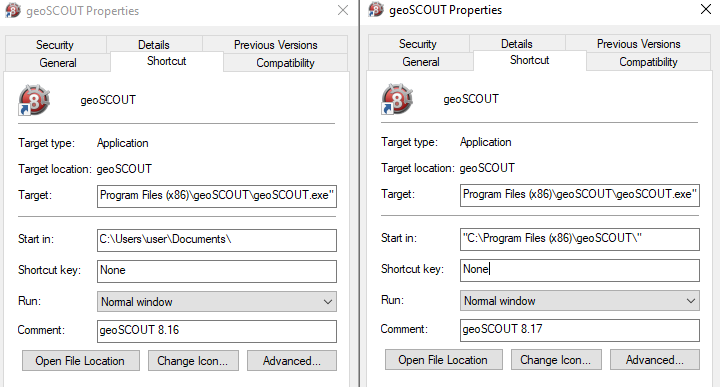This screenshot has height=387, width=720.
Task: Go to General tab in left dialog
Action: [x=58, y=63]
